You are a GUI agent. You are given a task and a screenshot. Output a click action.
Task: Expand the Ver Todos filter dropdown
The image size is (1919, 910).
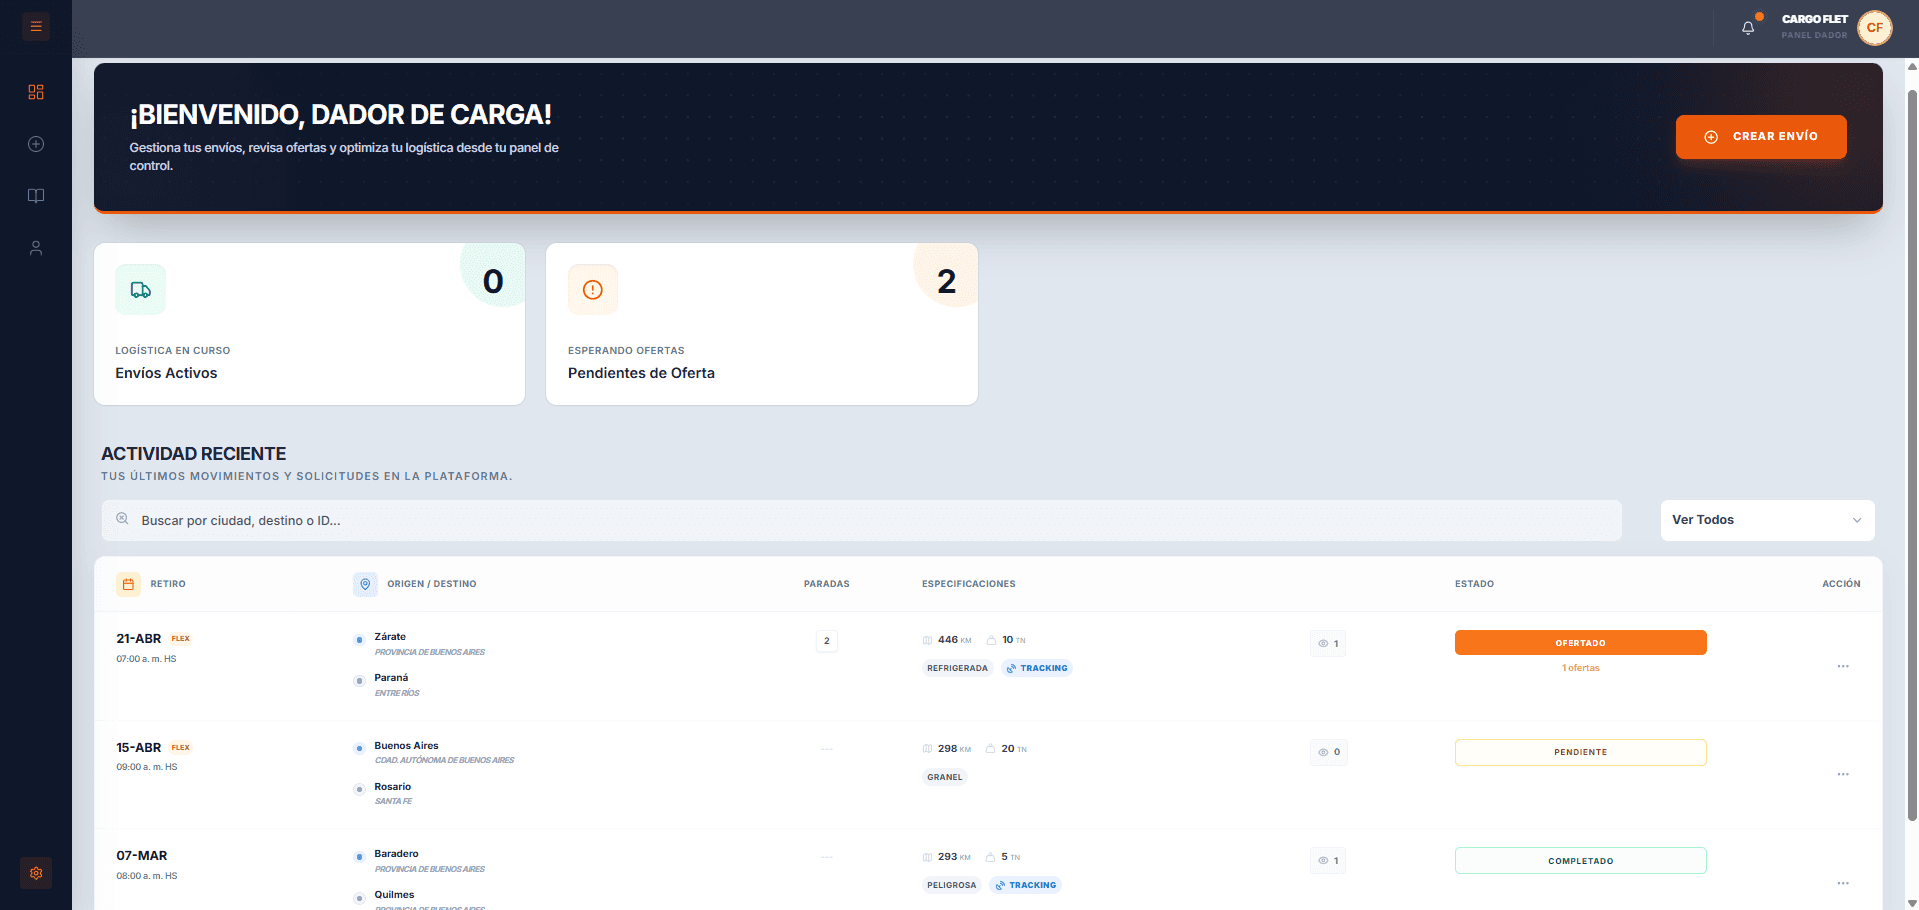point(1766,520)
